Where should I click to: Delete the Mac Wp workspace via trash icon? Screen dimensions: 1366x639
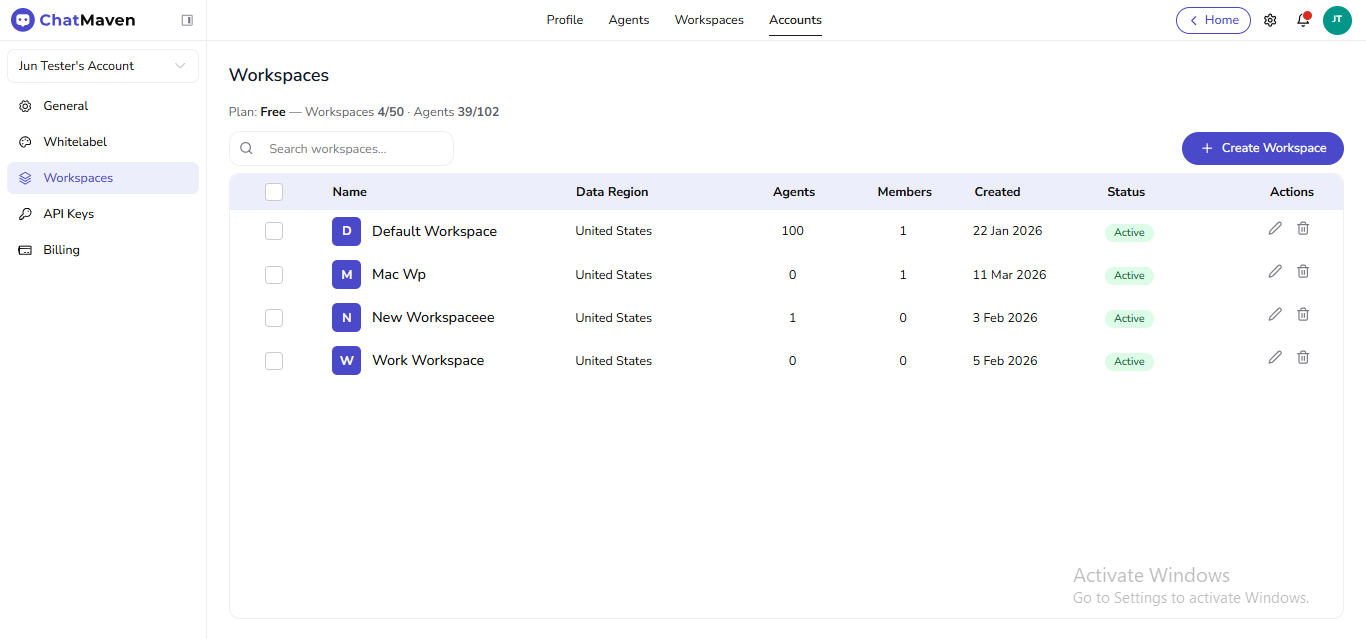coord(1303,271)
